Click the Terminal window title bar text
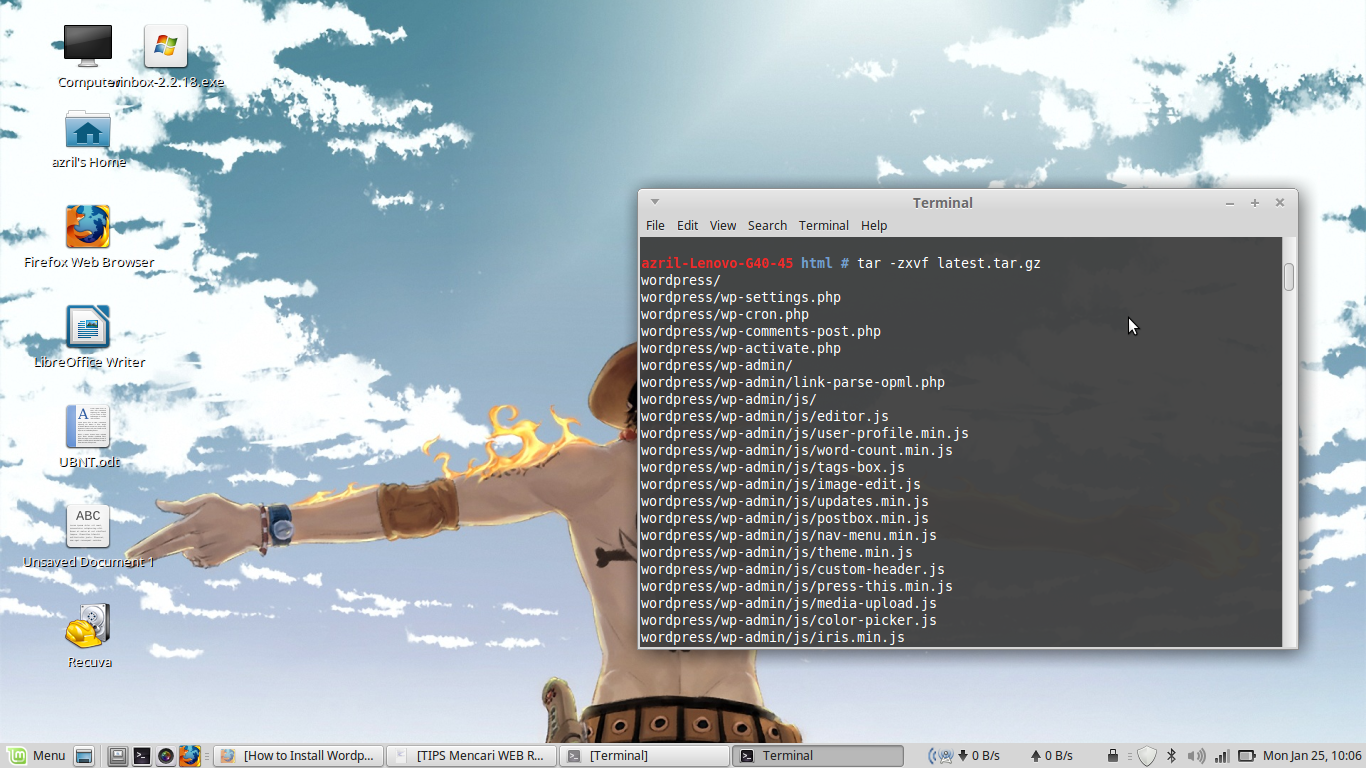The height and width of the screenshot is (768, 1366). point(942,203)
